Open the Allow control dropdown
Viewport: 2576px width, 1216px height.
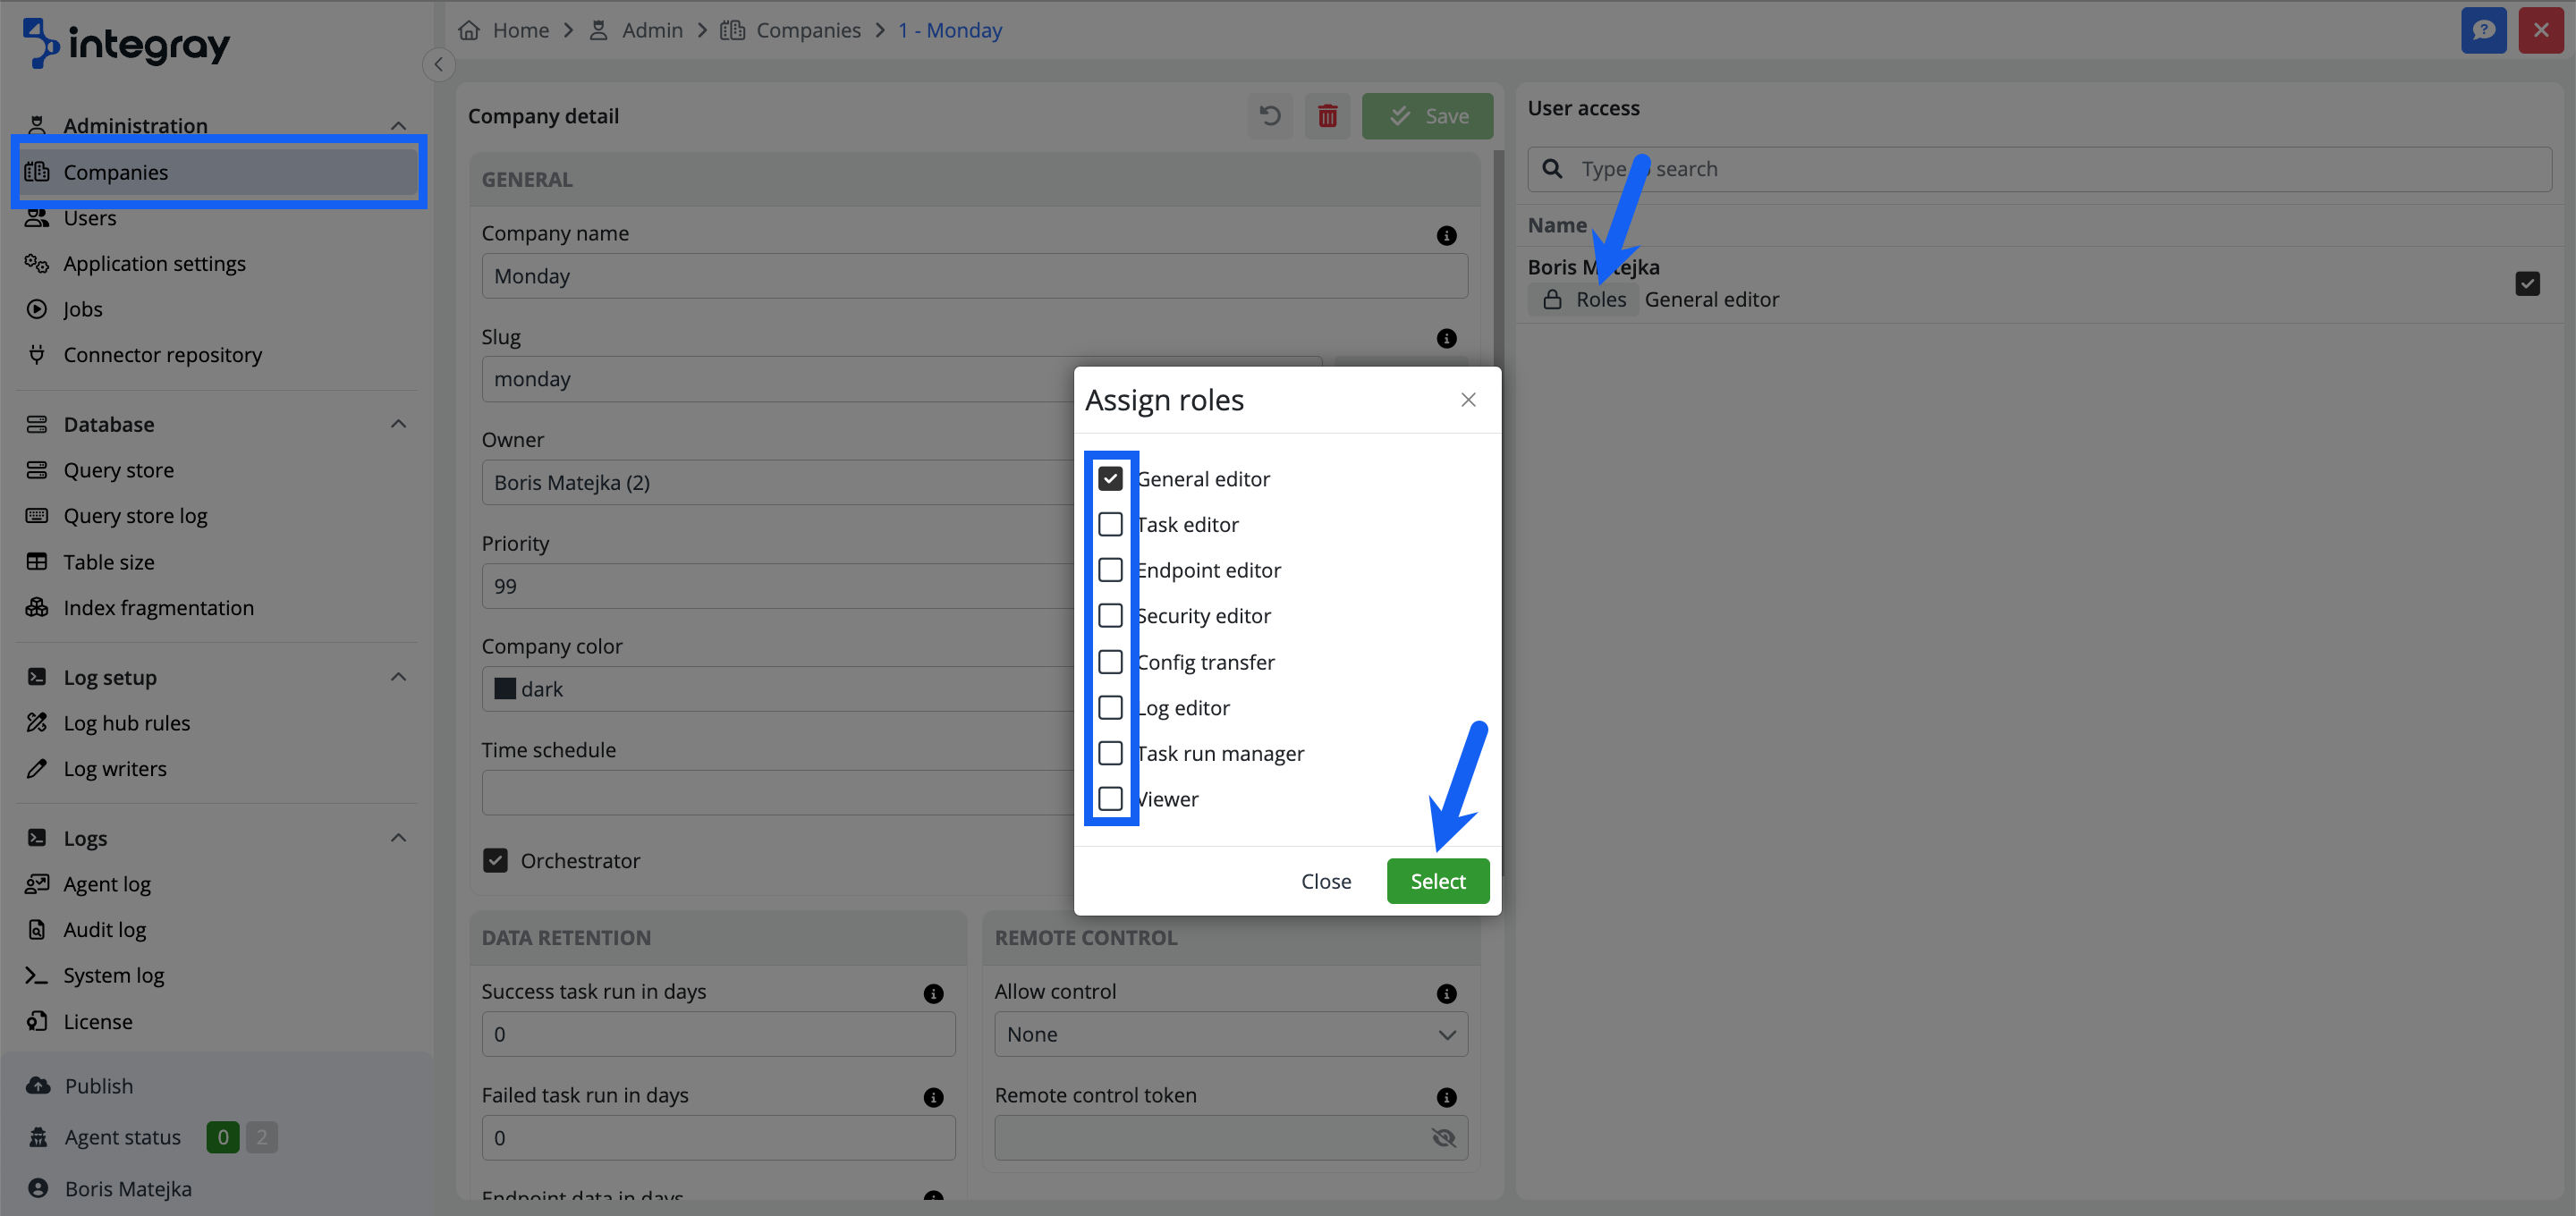[x=1230, y=1034]
